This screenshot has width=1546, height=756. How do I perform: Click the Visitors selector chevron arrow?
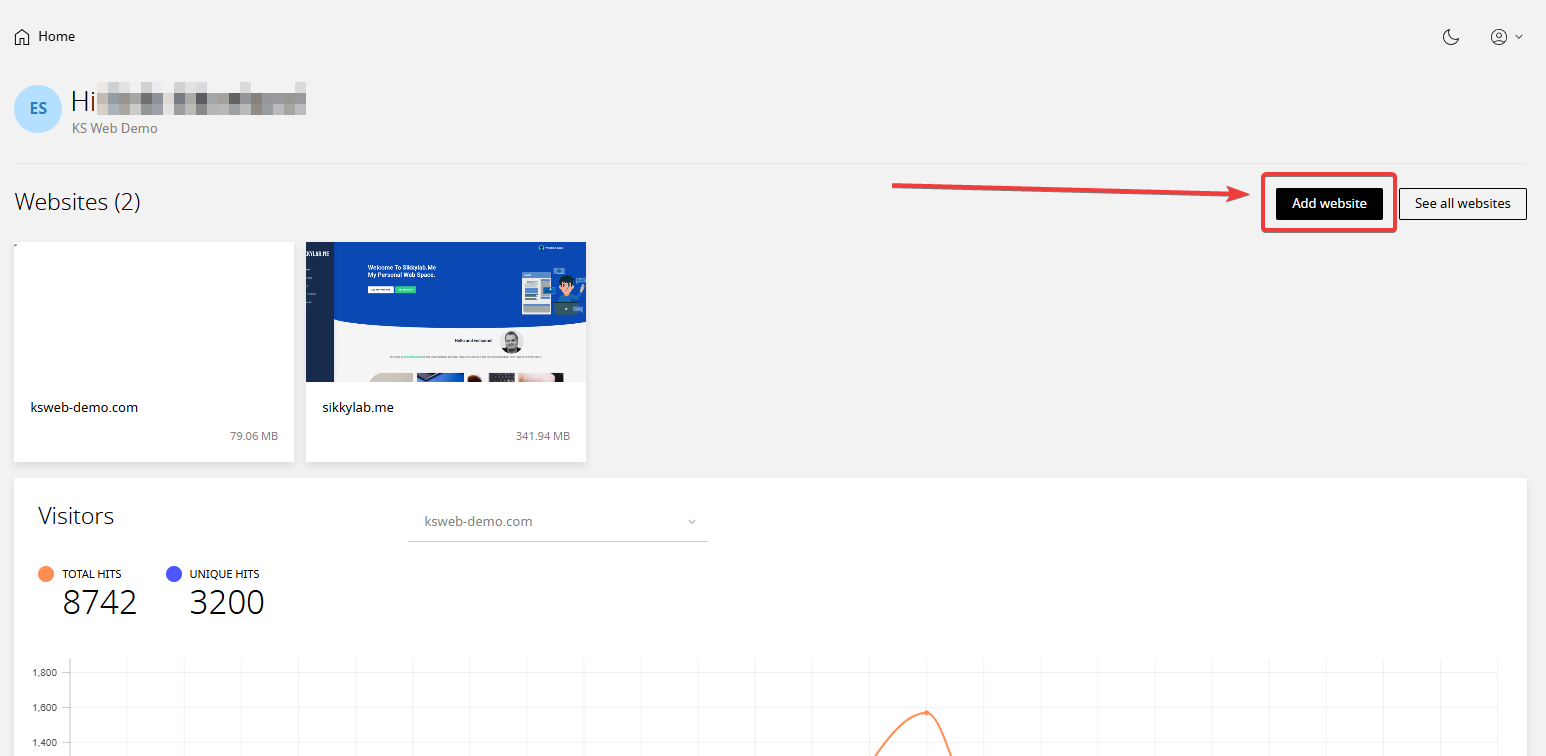[x=691, y=522]
